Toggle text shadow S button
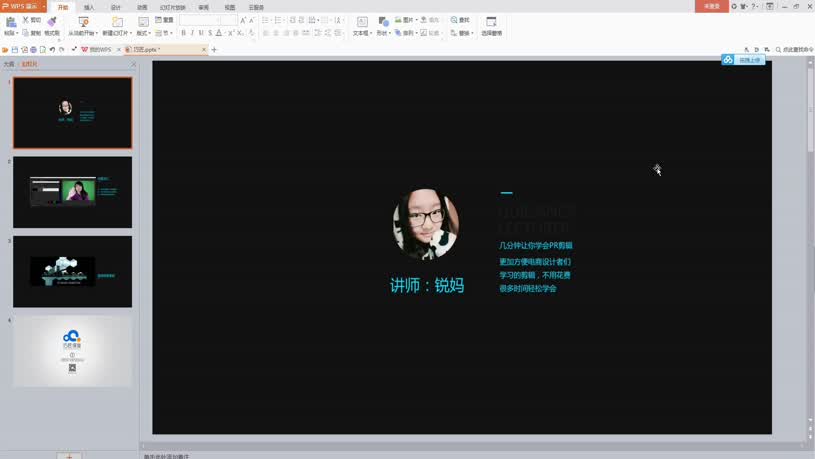Viewport: 815px width, 459px height. pyautogui.click(x=210, y=33)
